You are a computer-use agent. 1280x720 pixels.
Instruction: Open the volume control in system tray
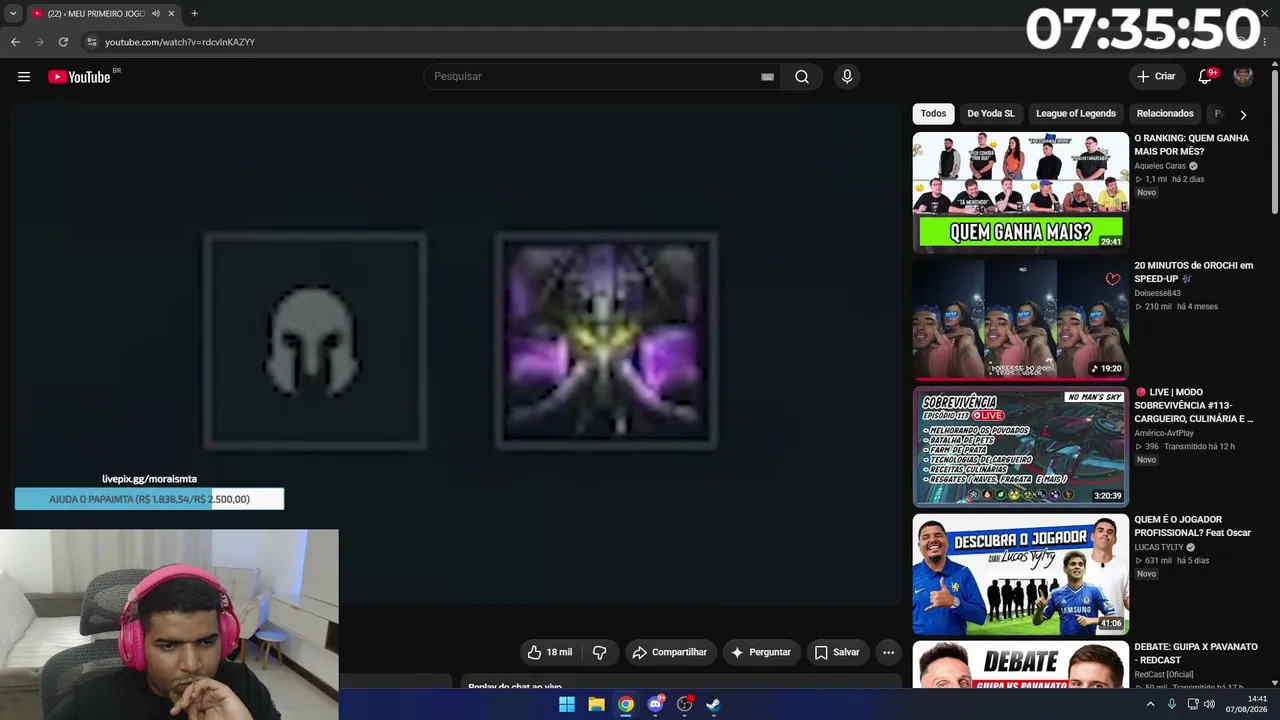1209,704
